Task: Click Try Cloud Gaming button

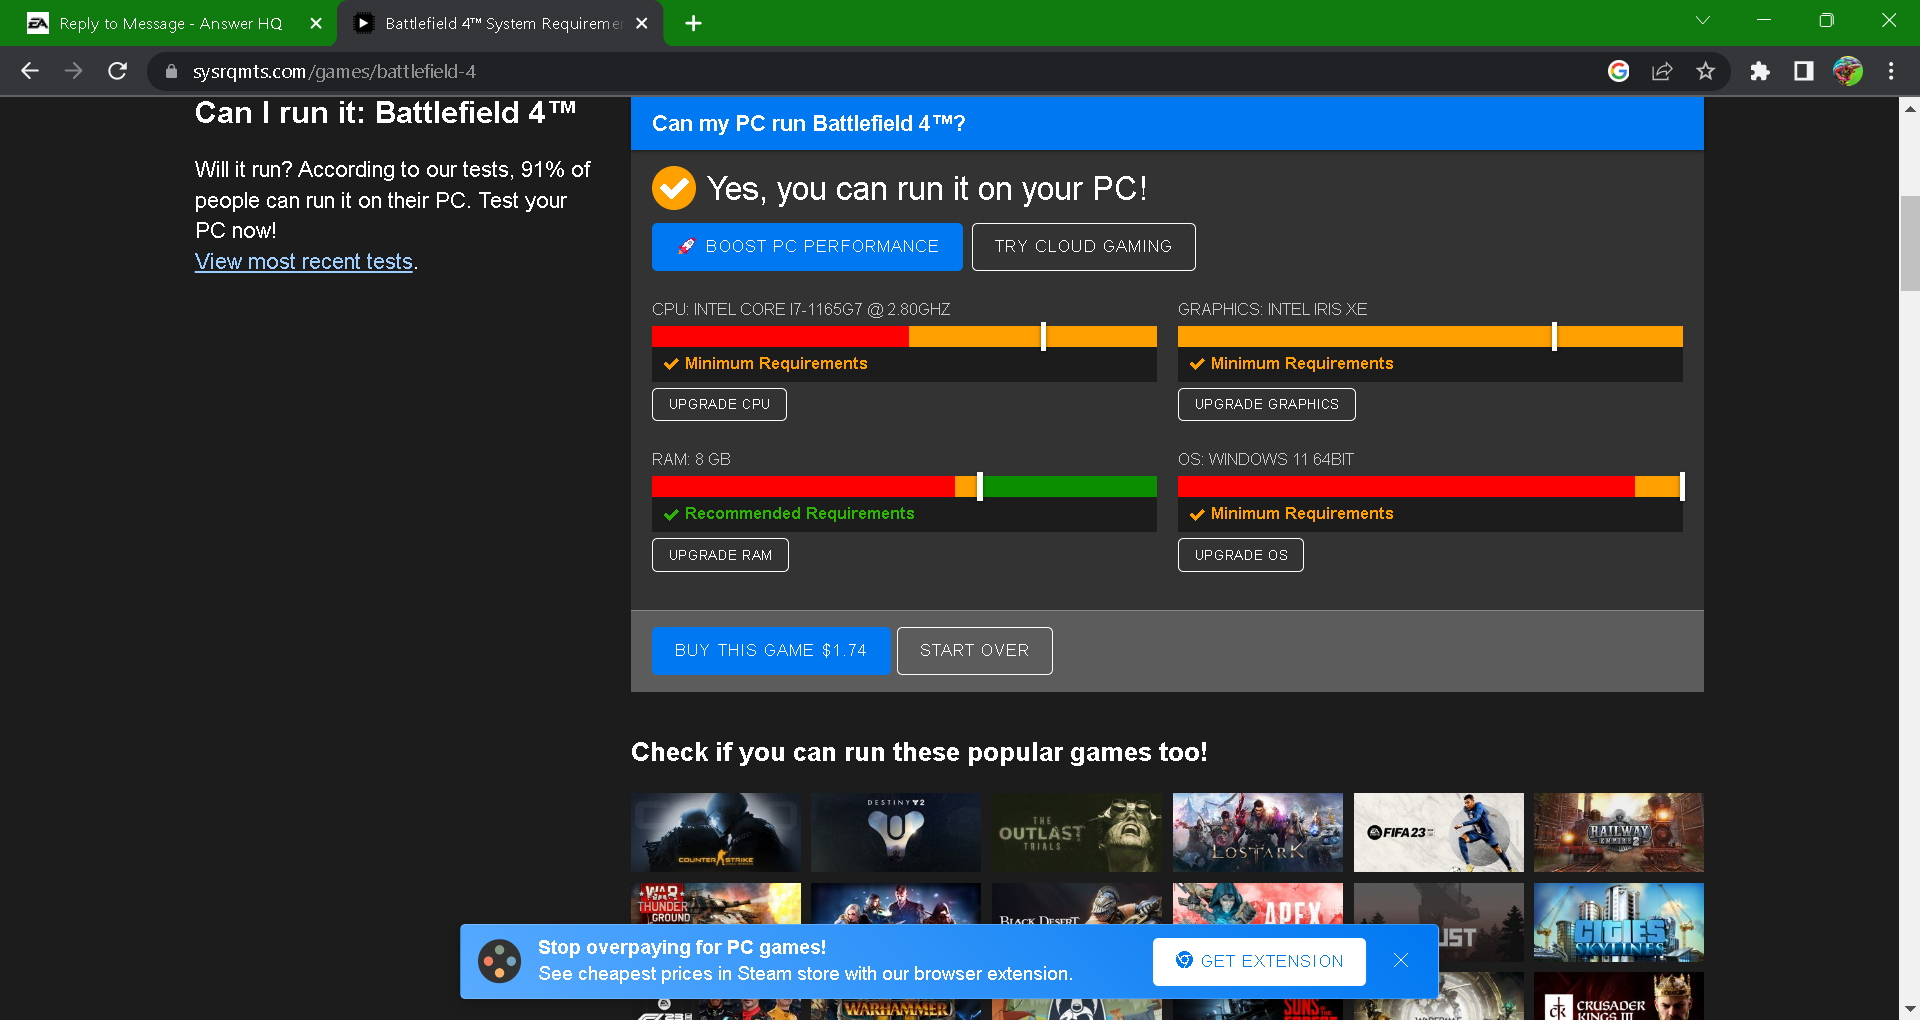Action: point(1083,247)
